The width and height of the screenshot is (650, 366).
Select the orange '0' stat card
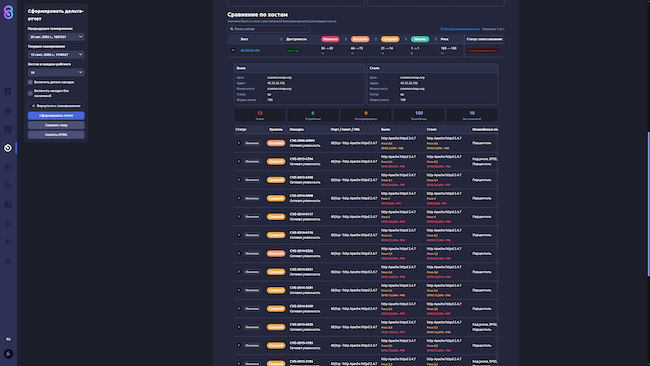366,115
